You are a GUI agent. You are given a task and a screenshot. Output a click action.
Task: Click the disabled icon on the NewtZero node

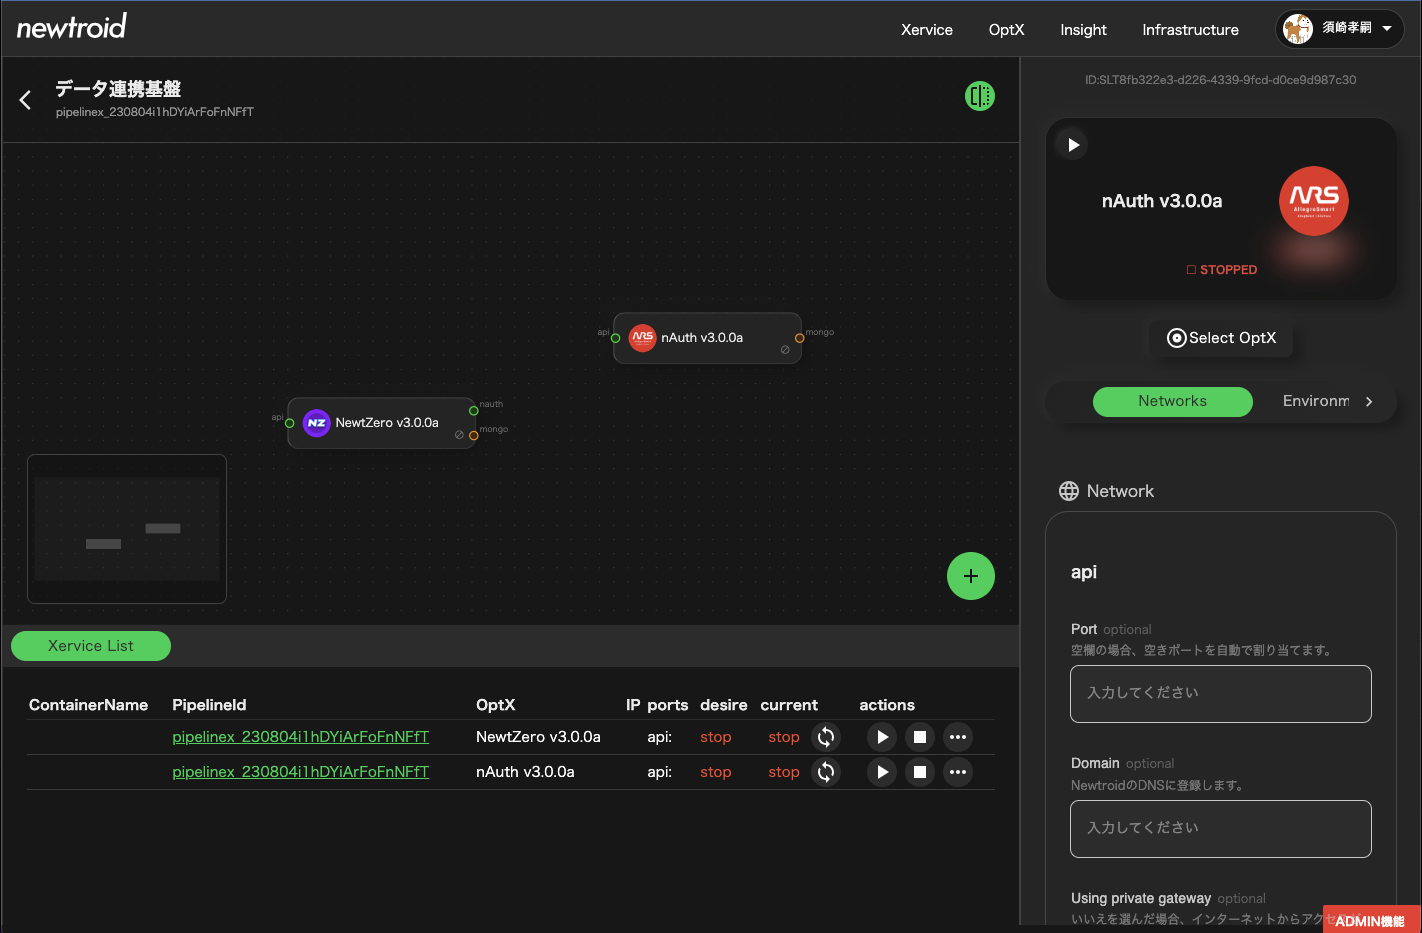[459, 435]
